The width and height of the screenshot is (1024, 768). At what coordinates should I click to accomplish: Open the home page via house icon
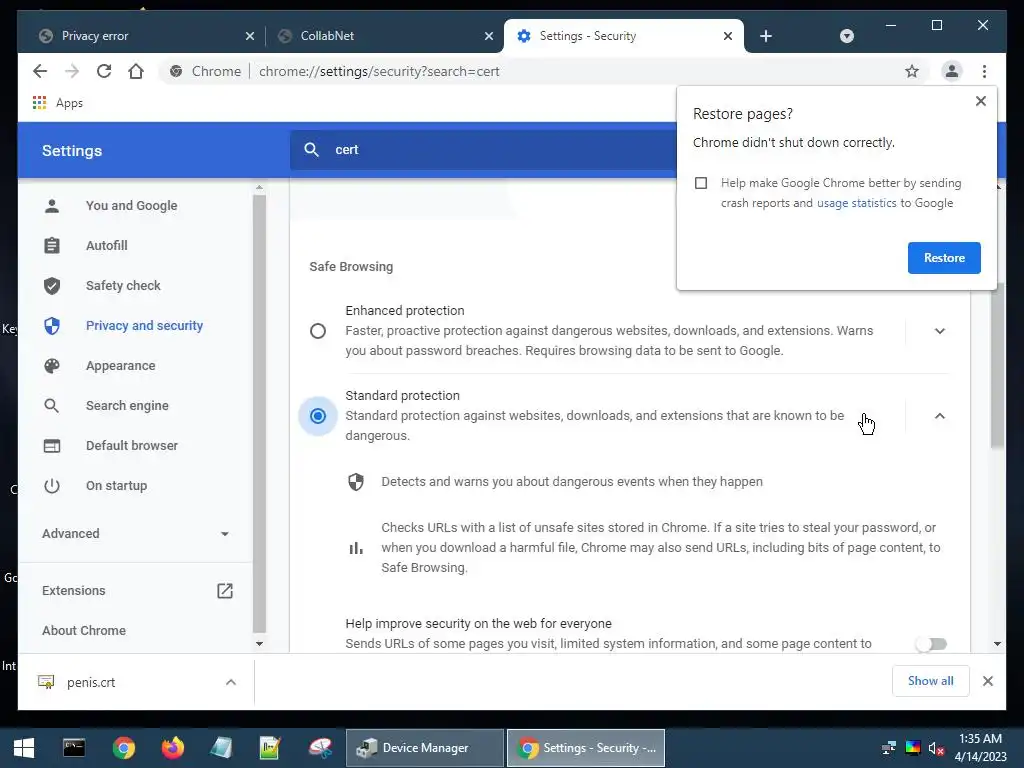point(136,71)
